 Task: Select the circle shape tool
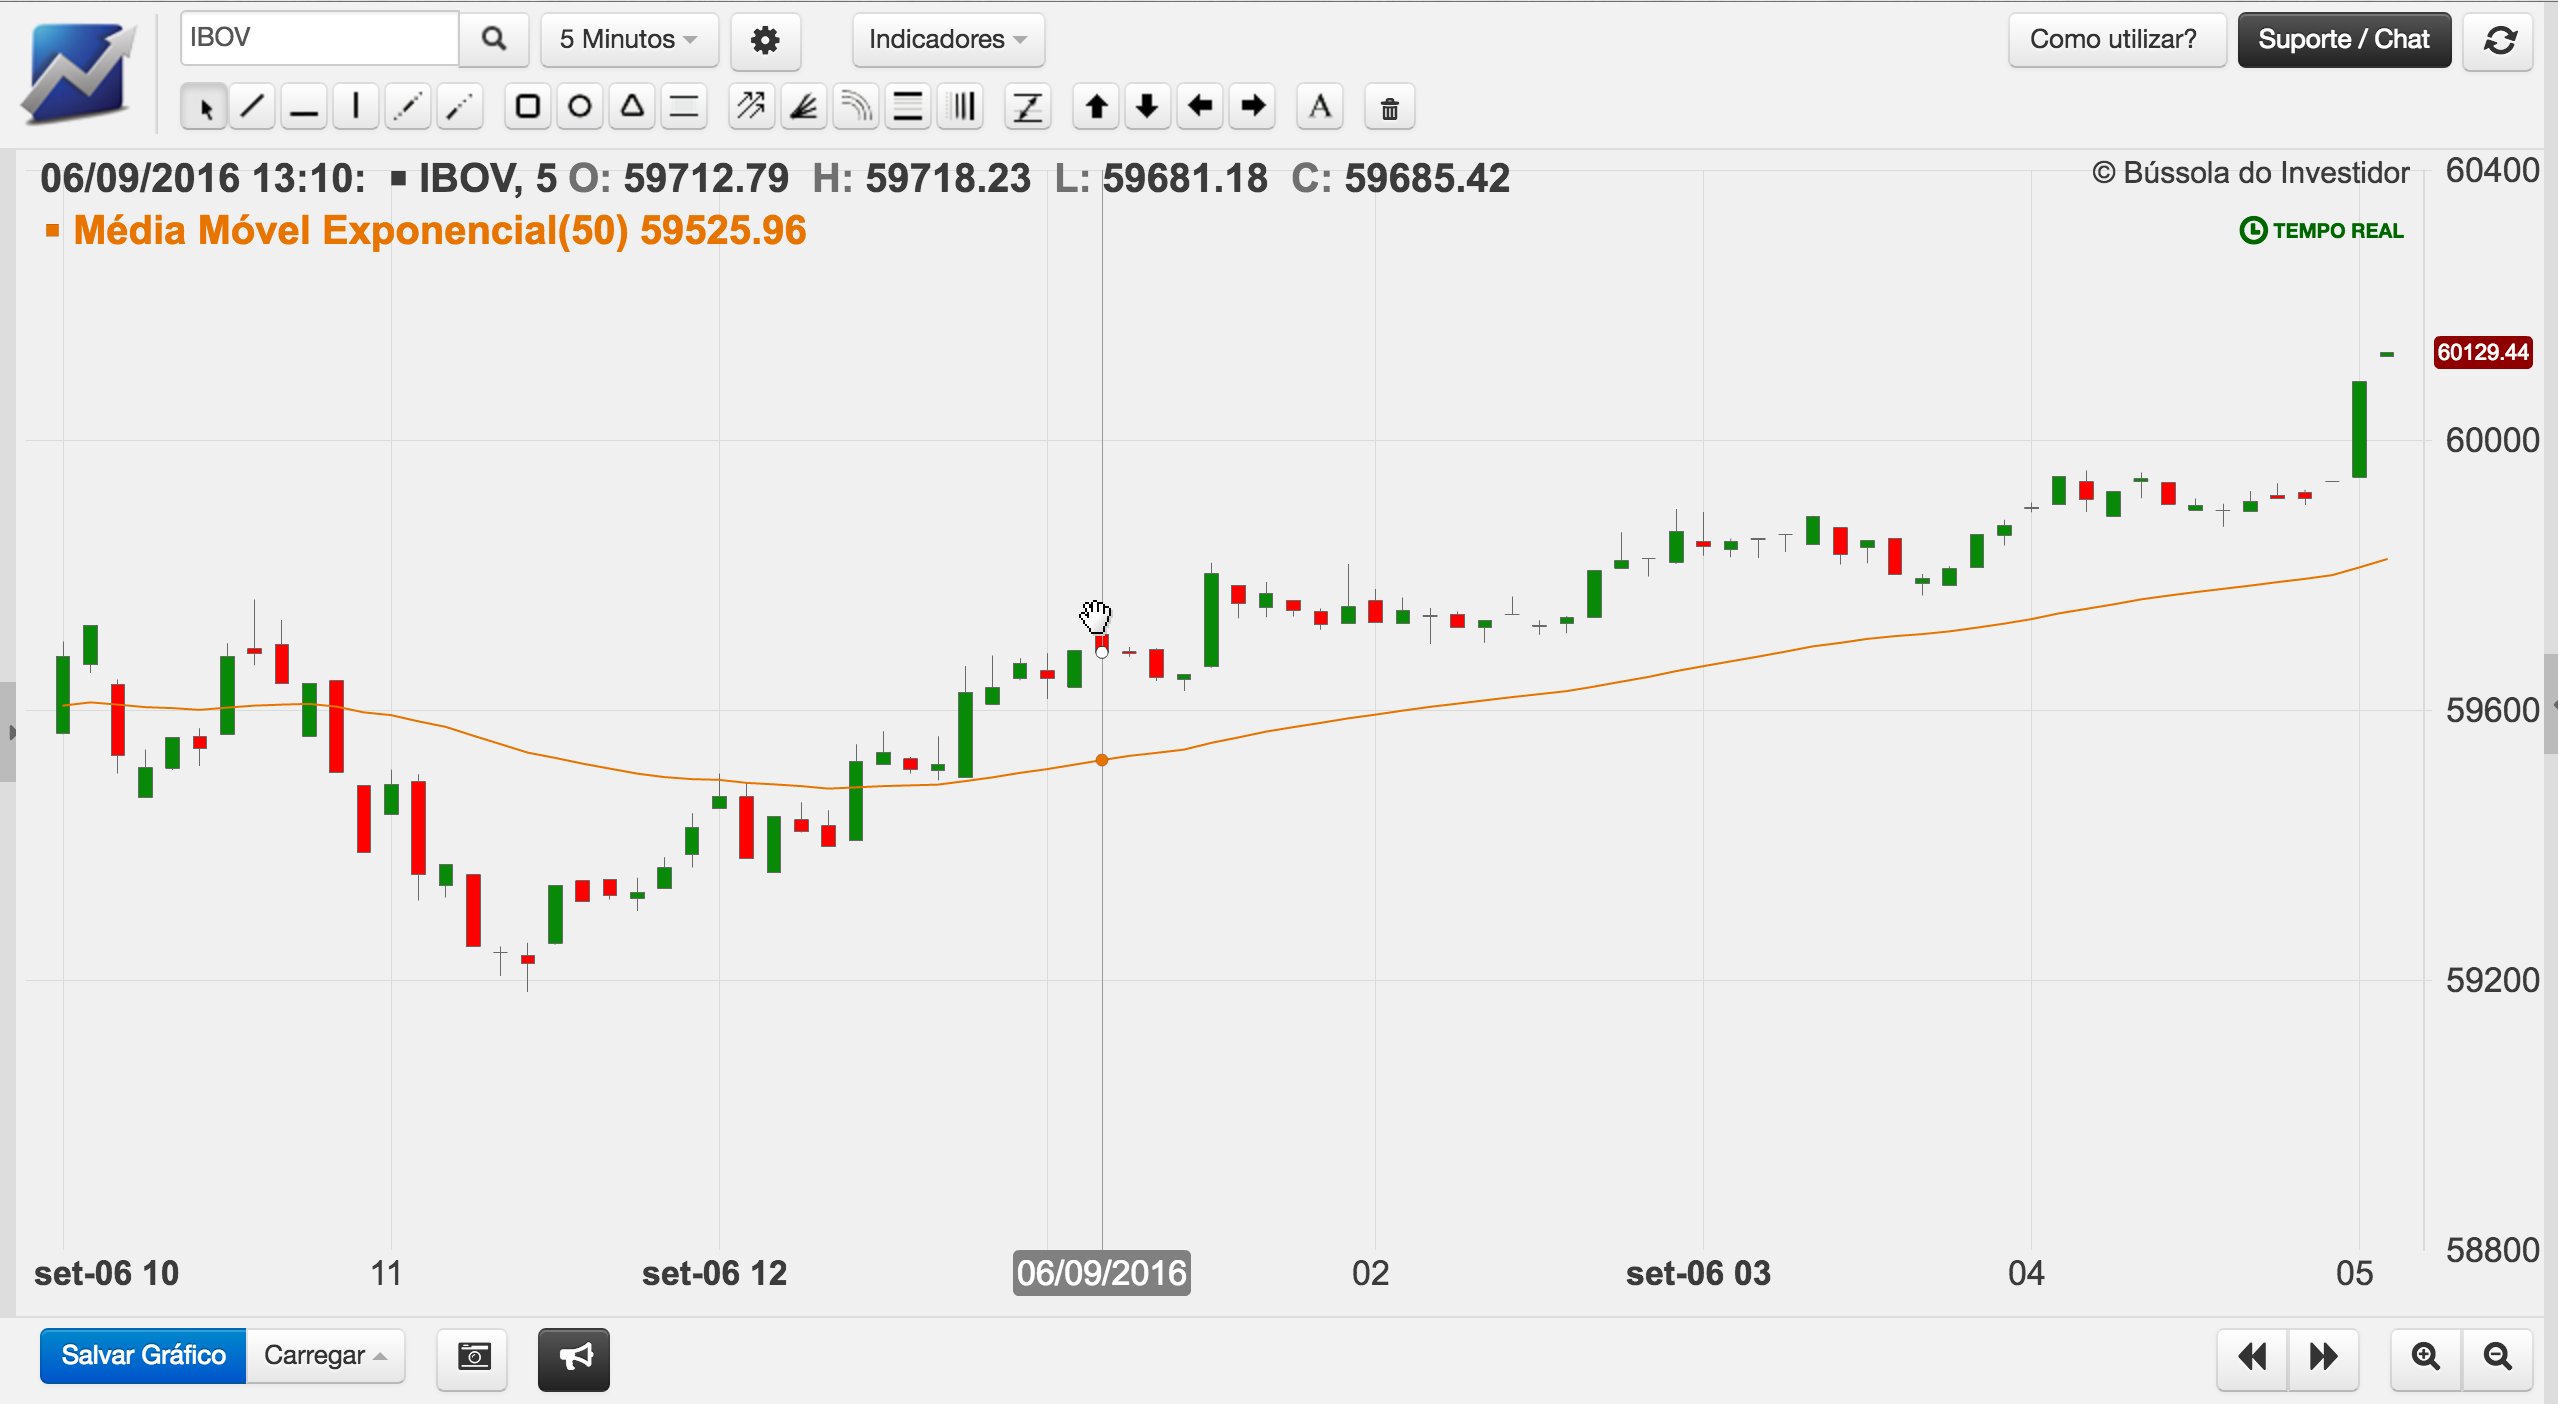coord(580,107)
